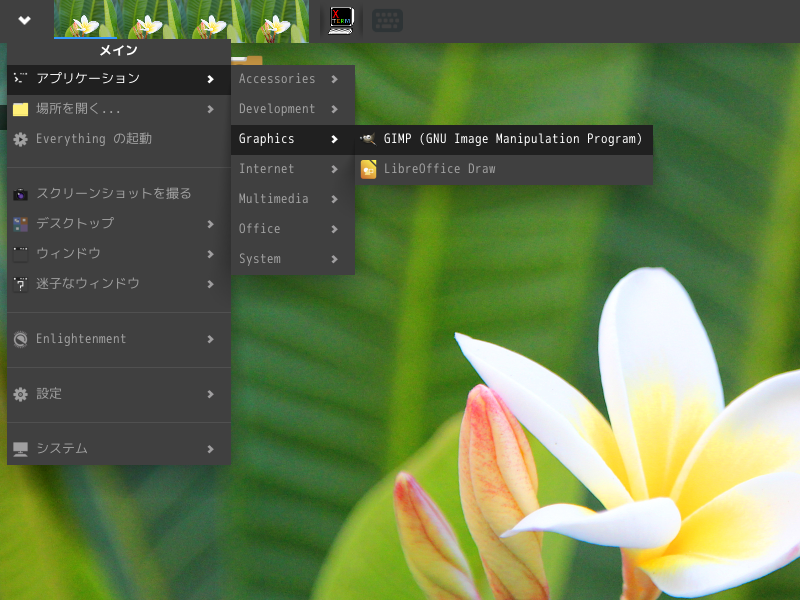Click the デスクトップ menu icon
The image size is (800, 600).
(20, 224)
